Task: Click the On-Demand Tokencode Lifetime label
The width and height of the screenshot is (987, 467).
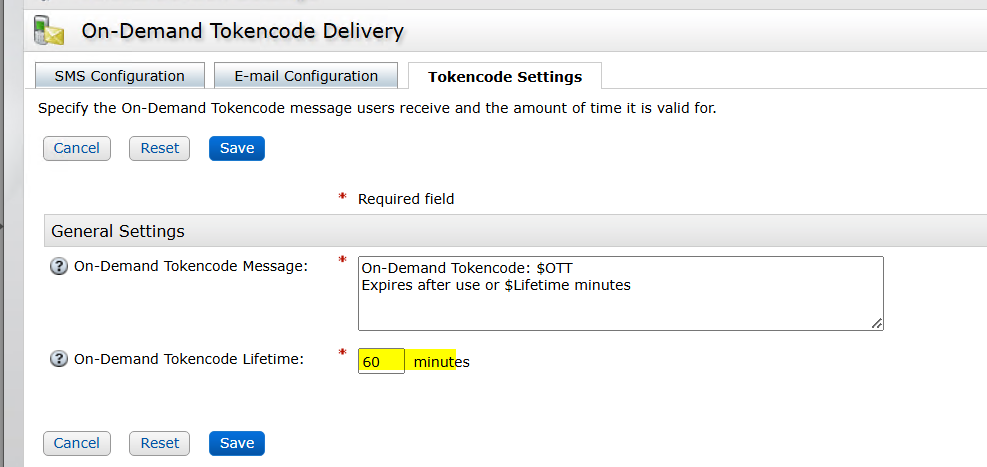Action: click(x=188, y=359)
